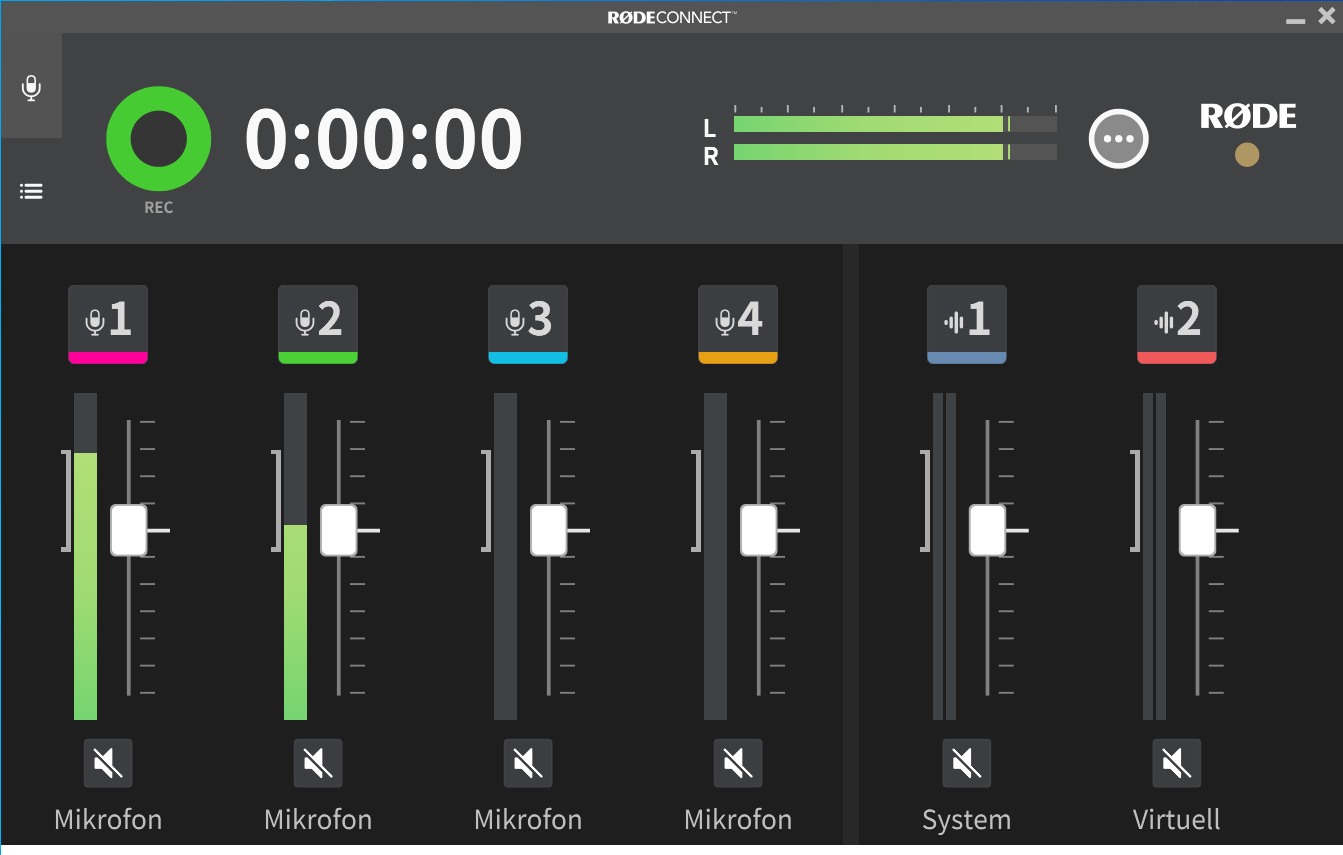Open microphone channel 1 settings

click(108, 323)
